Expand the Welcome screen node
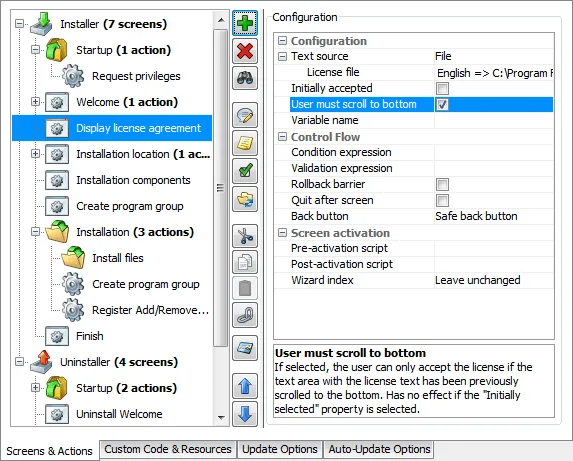Image resolution: width=573 pixels, height=461 pixels. (x=35, y=102)
